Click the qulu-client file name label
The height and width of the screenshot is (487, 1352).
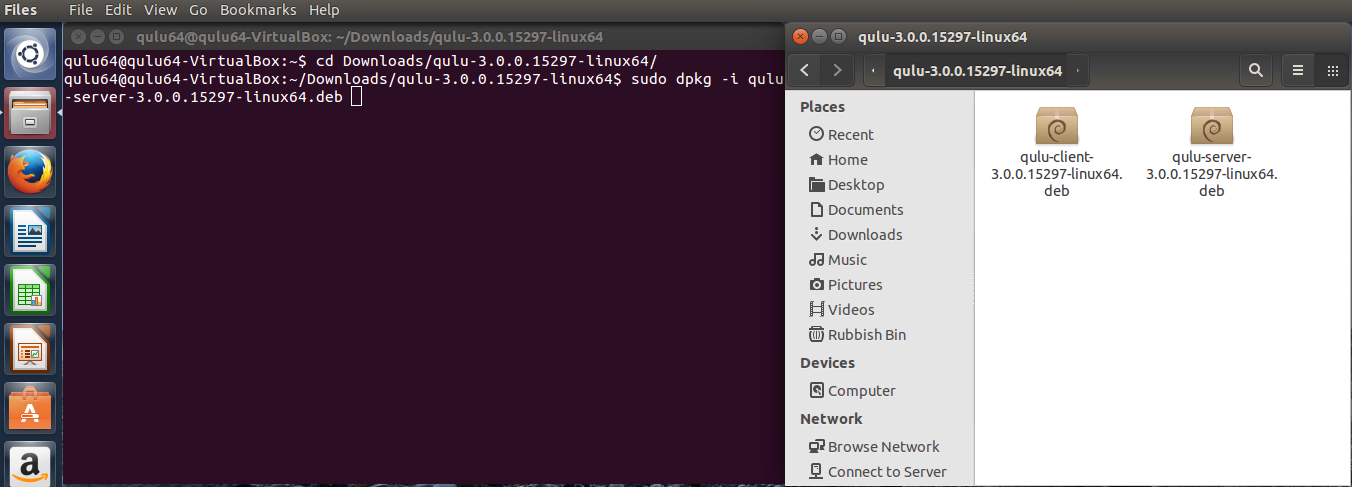pos(1056,174)
